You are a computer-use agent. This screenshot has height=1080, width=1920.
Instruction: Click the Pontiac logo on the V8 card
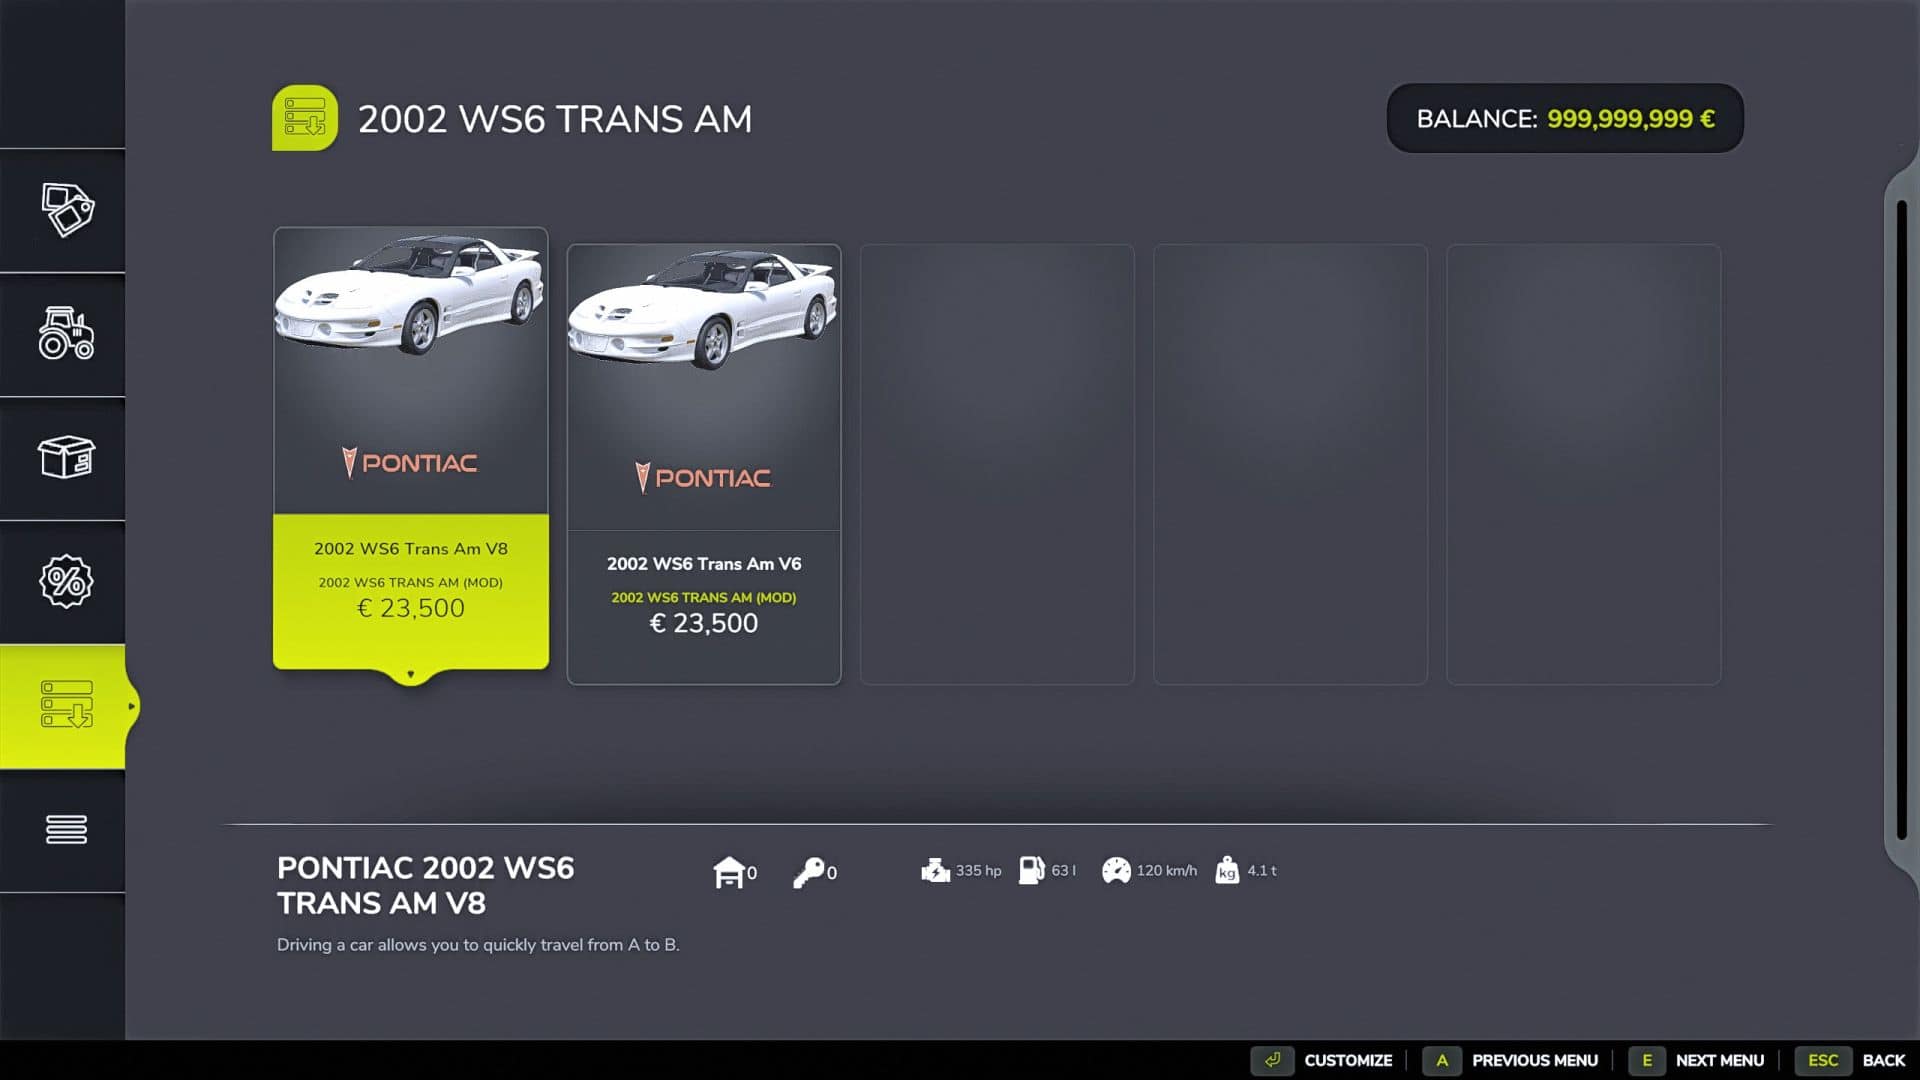coord(410,462)
